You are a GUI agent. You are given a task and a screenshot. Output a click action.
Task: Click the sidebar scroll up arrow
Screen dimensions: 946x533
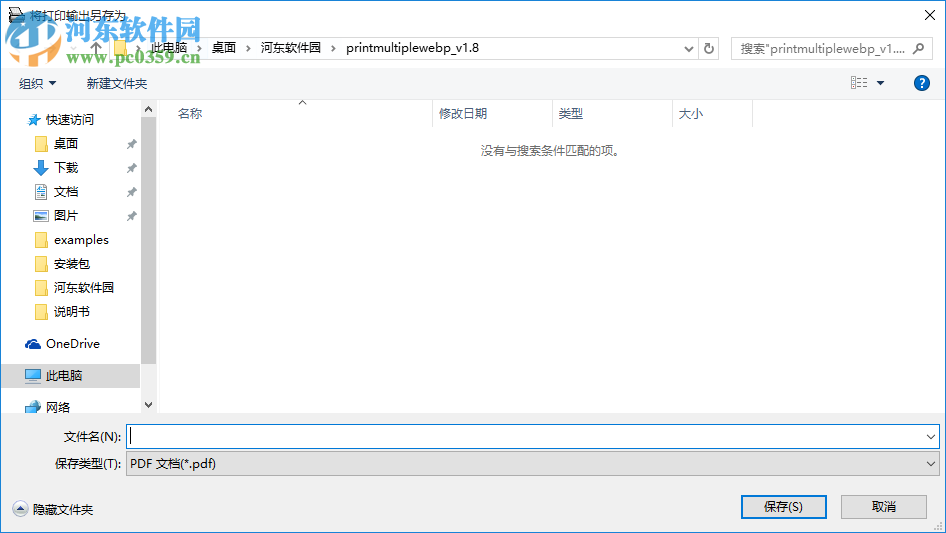(x=148, y=109)
